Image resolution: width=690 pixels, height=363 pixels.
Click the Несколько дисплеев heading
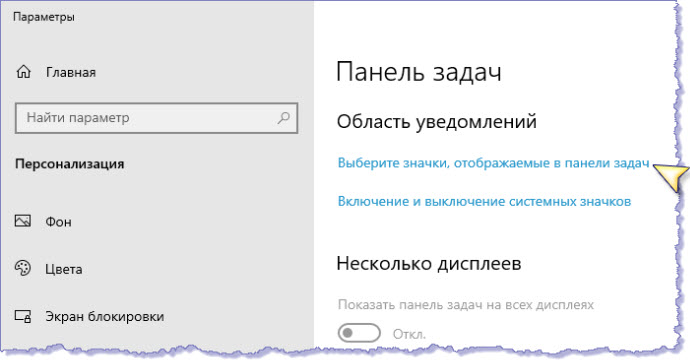pos(429,264)
